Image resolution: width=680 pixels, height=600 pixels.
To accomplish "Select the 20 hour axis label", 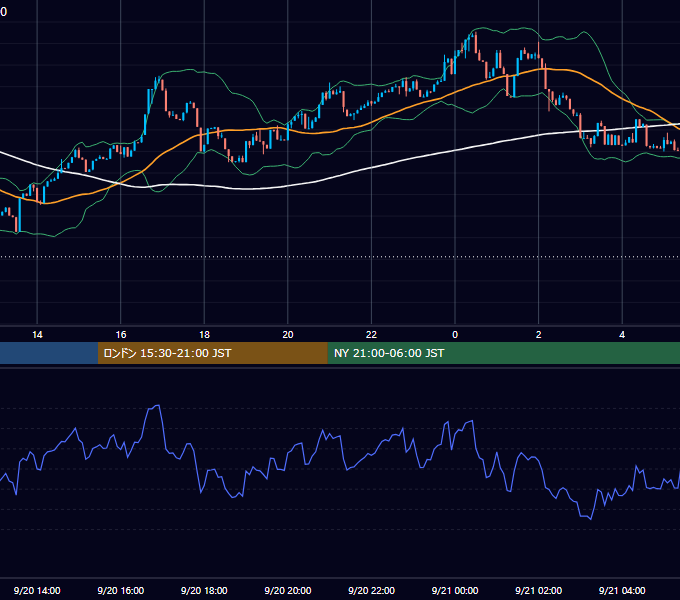I will click(288, 335).
